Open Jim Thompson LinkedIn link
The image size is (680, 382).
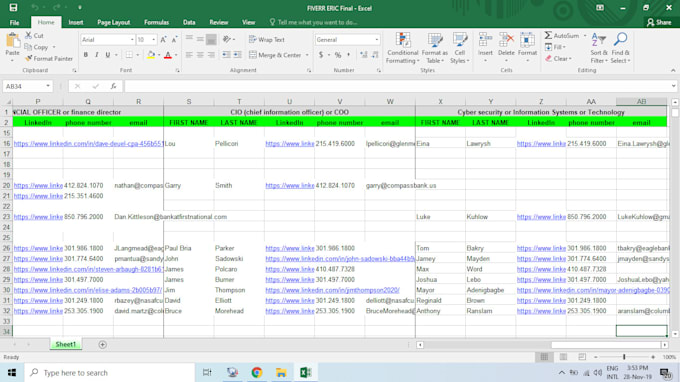(x=332, y=290)
